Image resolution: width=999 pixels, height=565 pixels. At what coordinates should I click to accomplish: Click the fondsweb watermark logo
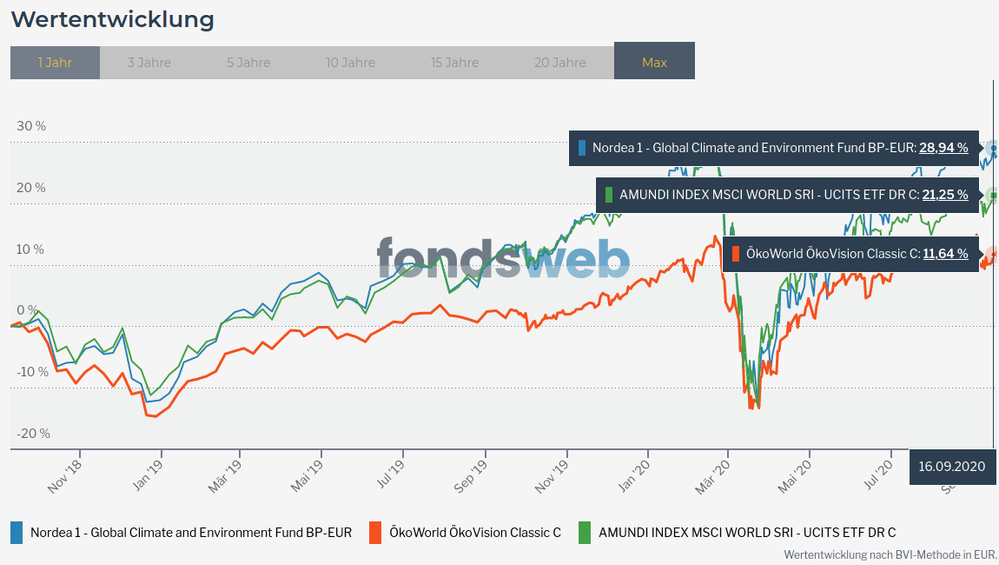503,259
